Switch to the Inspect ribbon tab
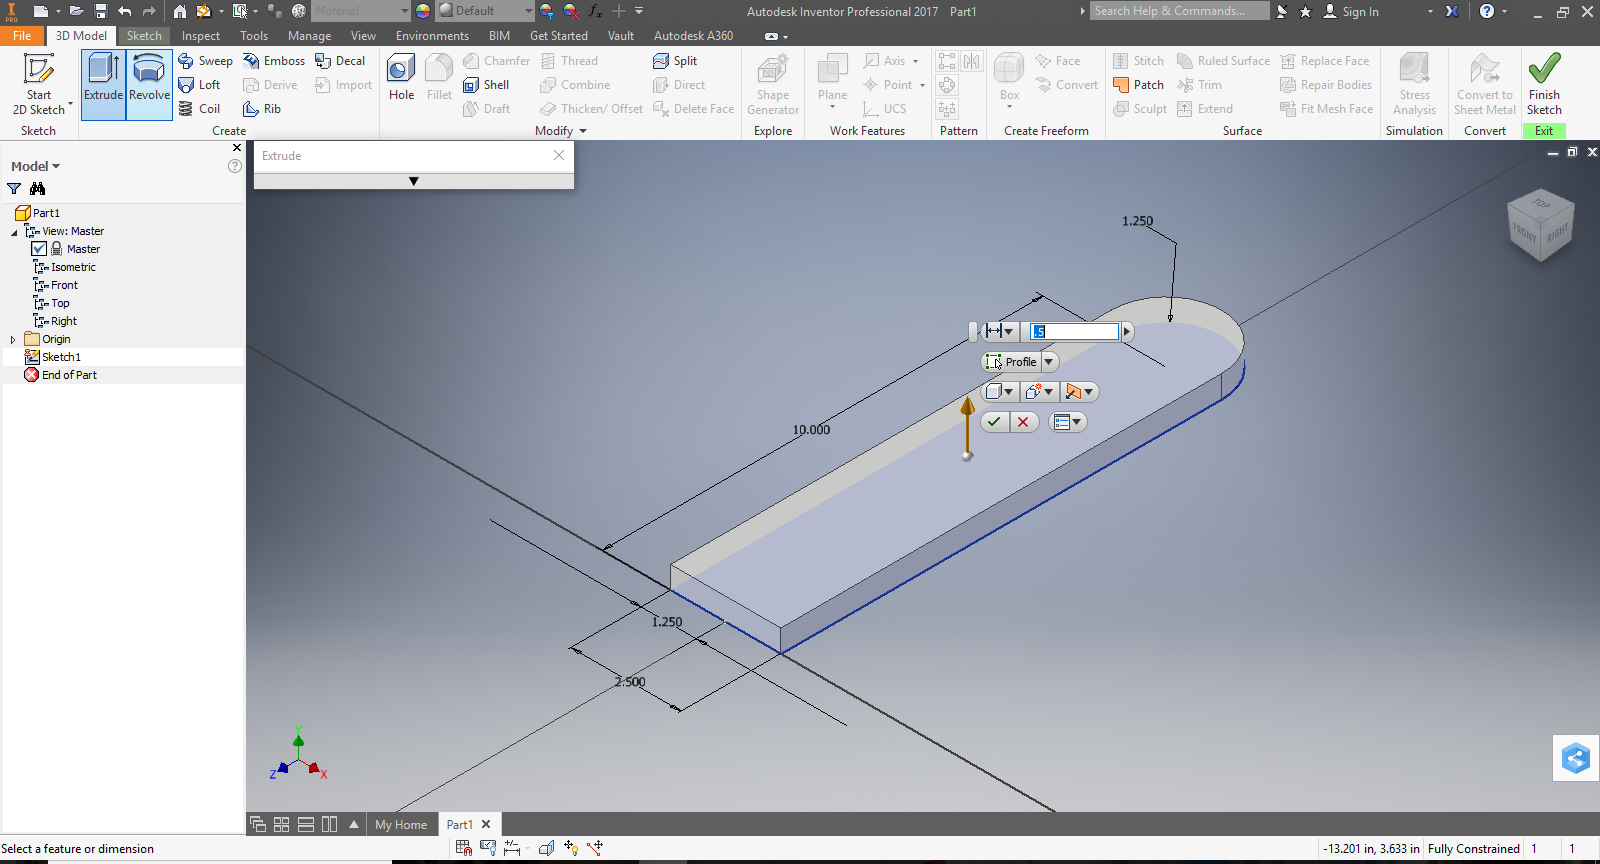Viewport: 1600px width, 864px height. click(x=200, y=36)
